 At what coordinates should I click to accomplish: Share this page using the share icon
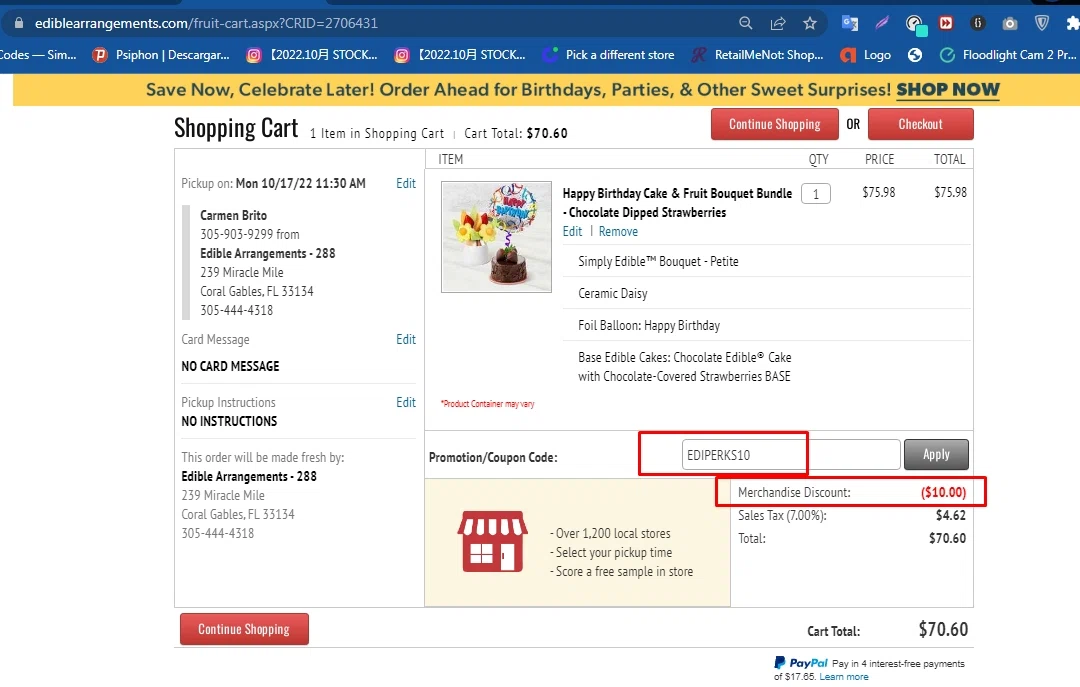(778, 23)
